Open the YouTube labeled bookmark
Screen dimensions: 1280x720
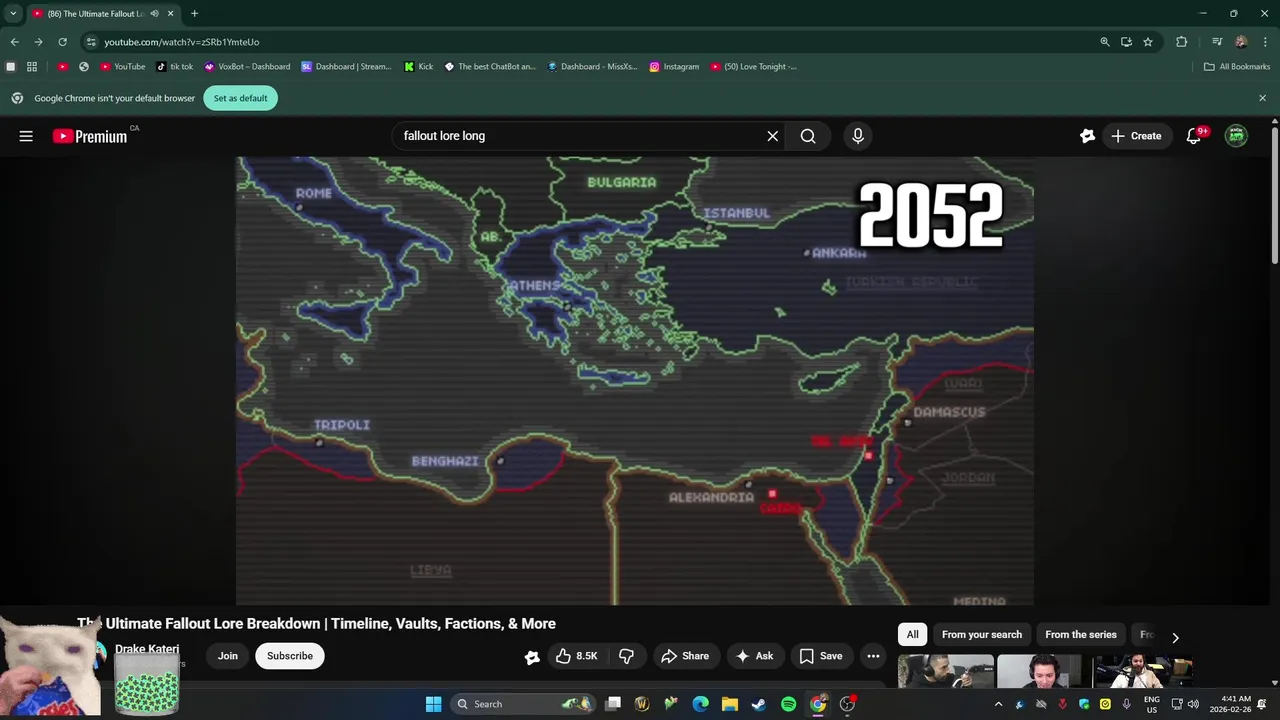[122, 67]
